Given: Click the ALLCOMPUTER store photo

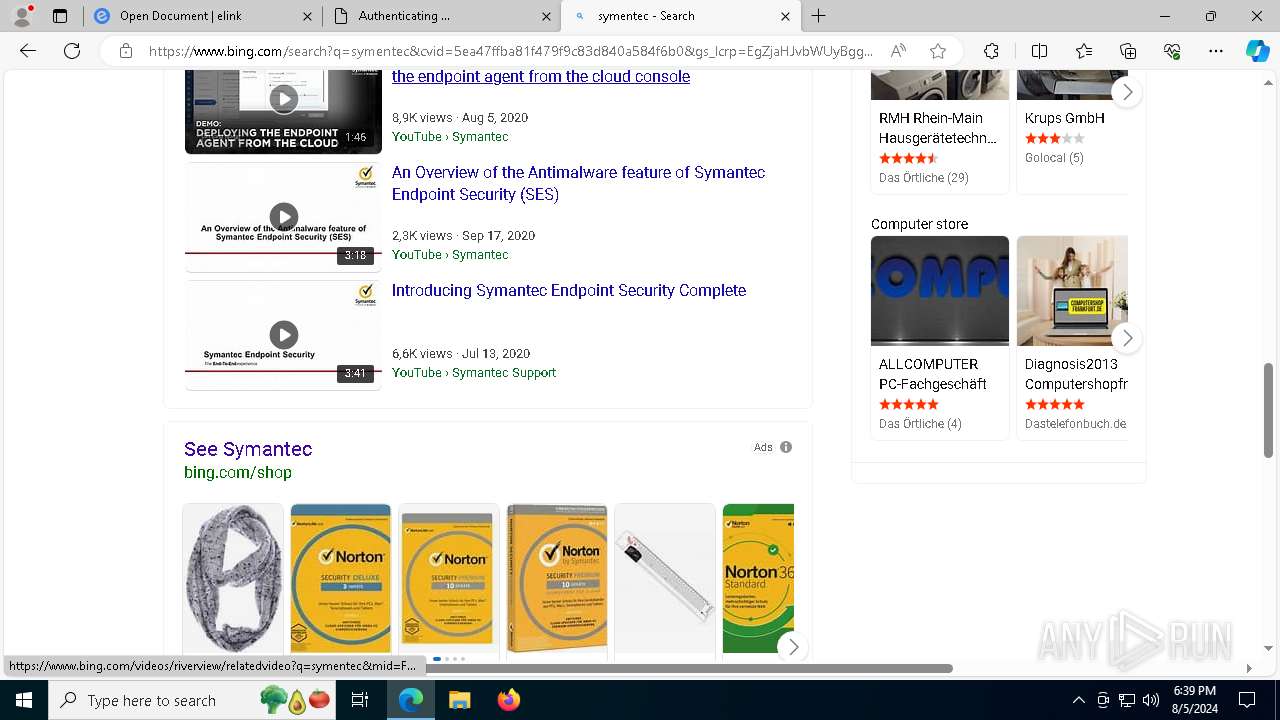Looking at the screenshot, I should [940, 291].
